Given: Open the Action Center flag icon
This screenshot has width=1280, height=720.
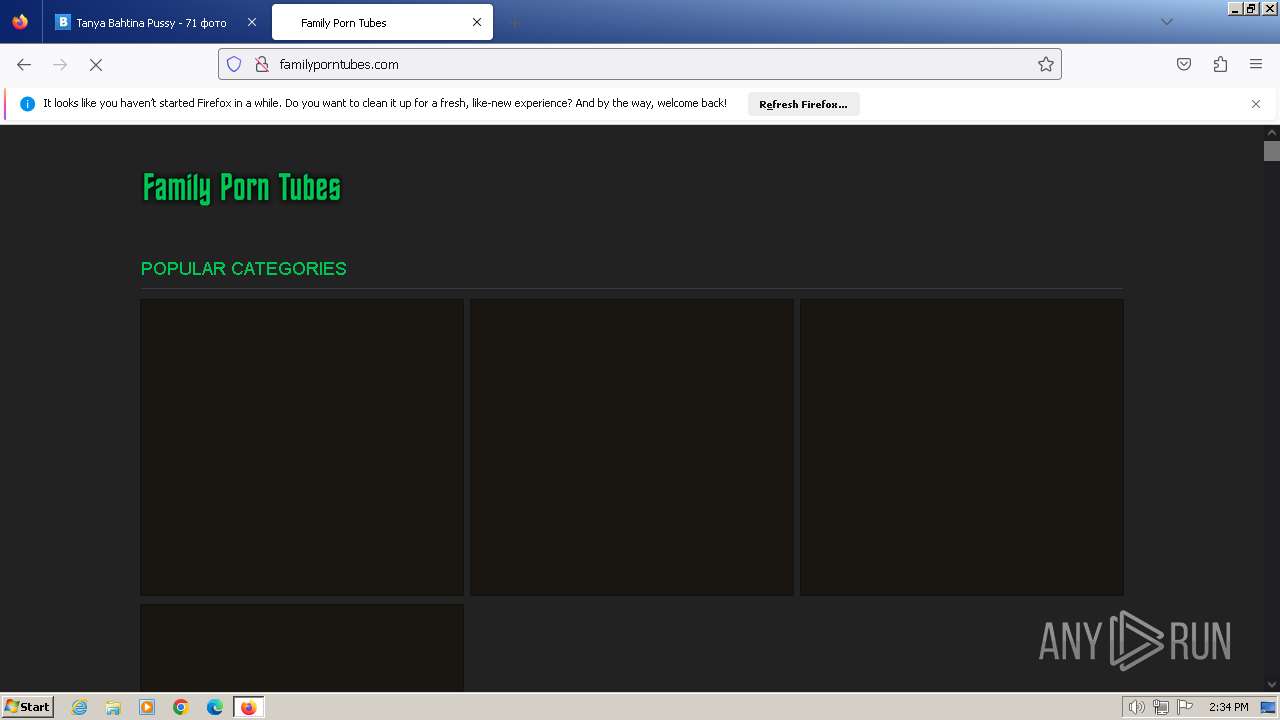Looking at the screenshot, I should point(1185,707).
